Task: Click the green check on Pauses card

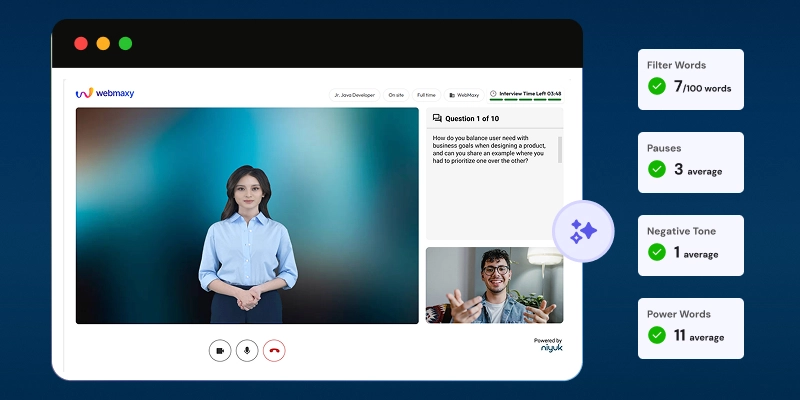Action: (657, 169)
